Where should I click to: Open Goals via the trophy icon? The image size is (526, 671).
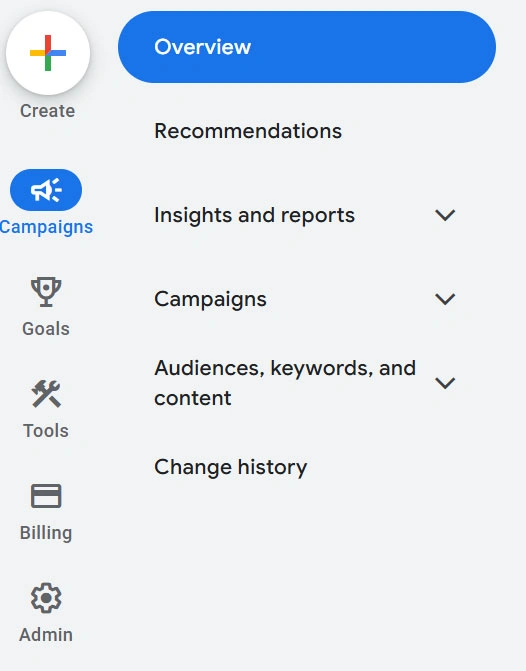[46, 292]
